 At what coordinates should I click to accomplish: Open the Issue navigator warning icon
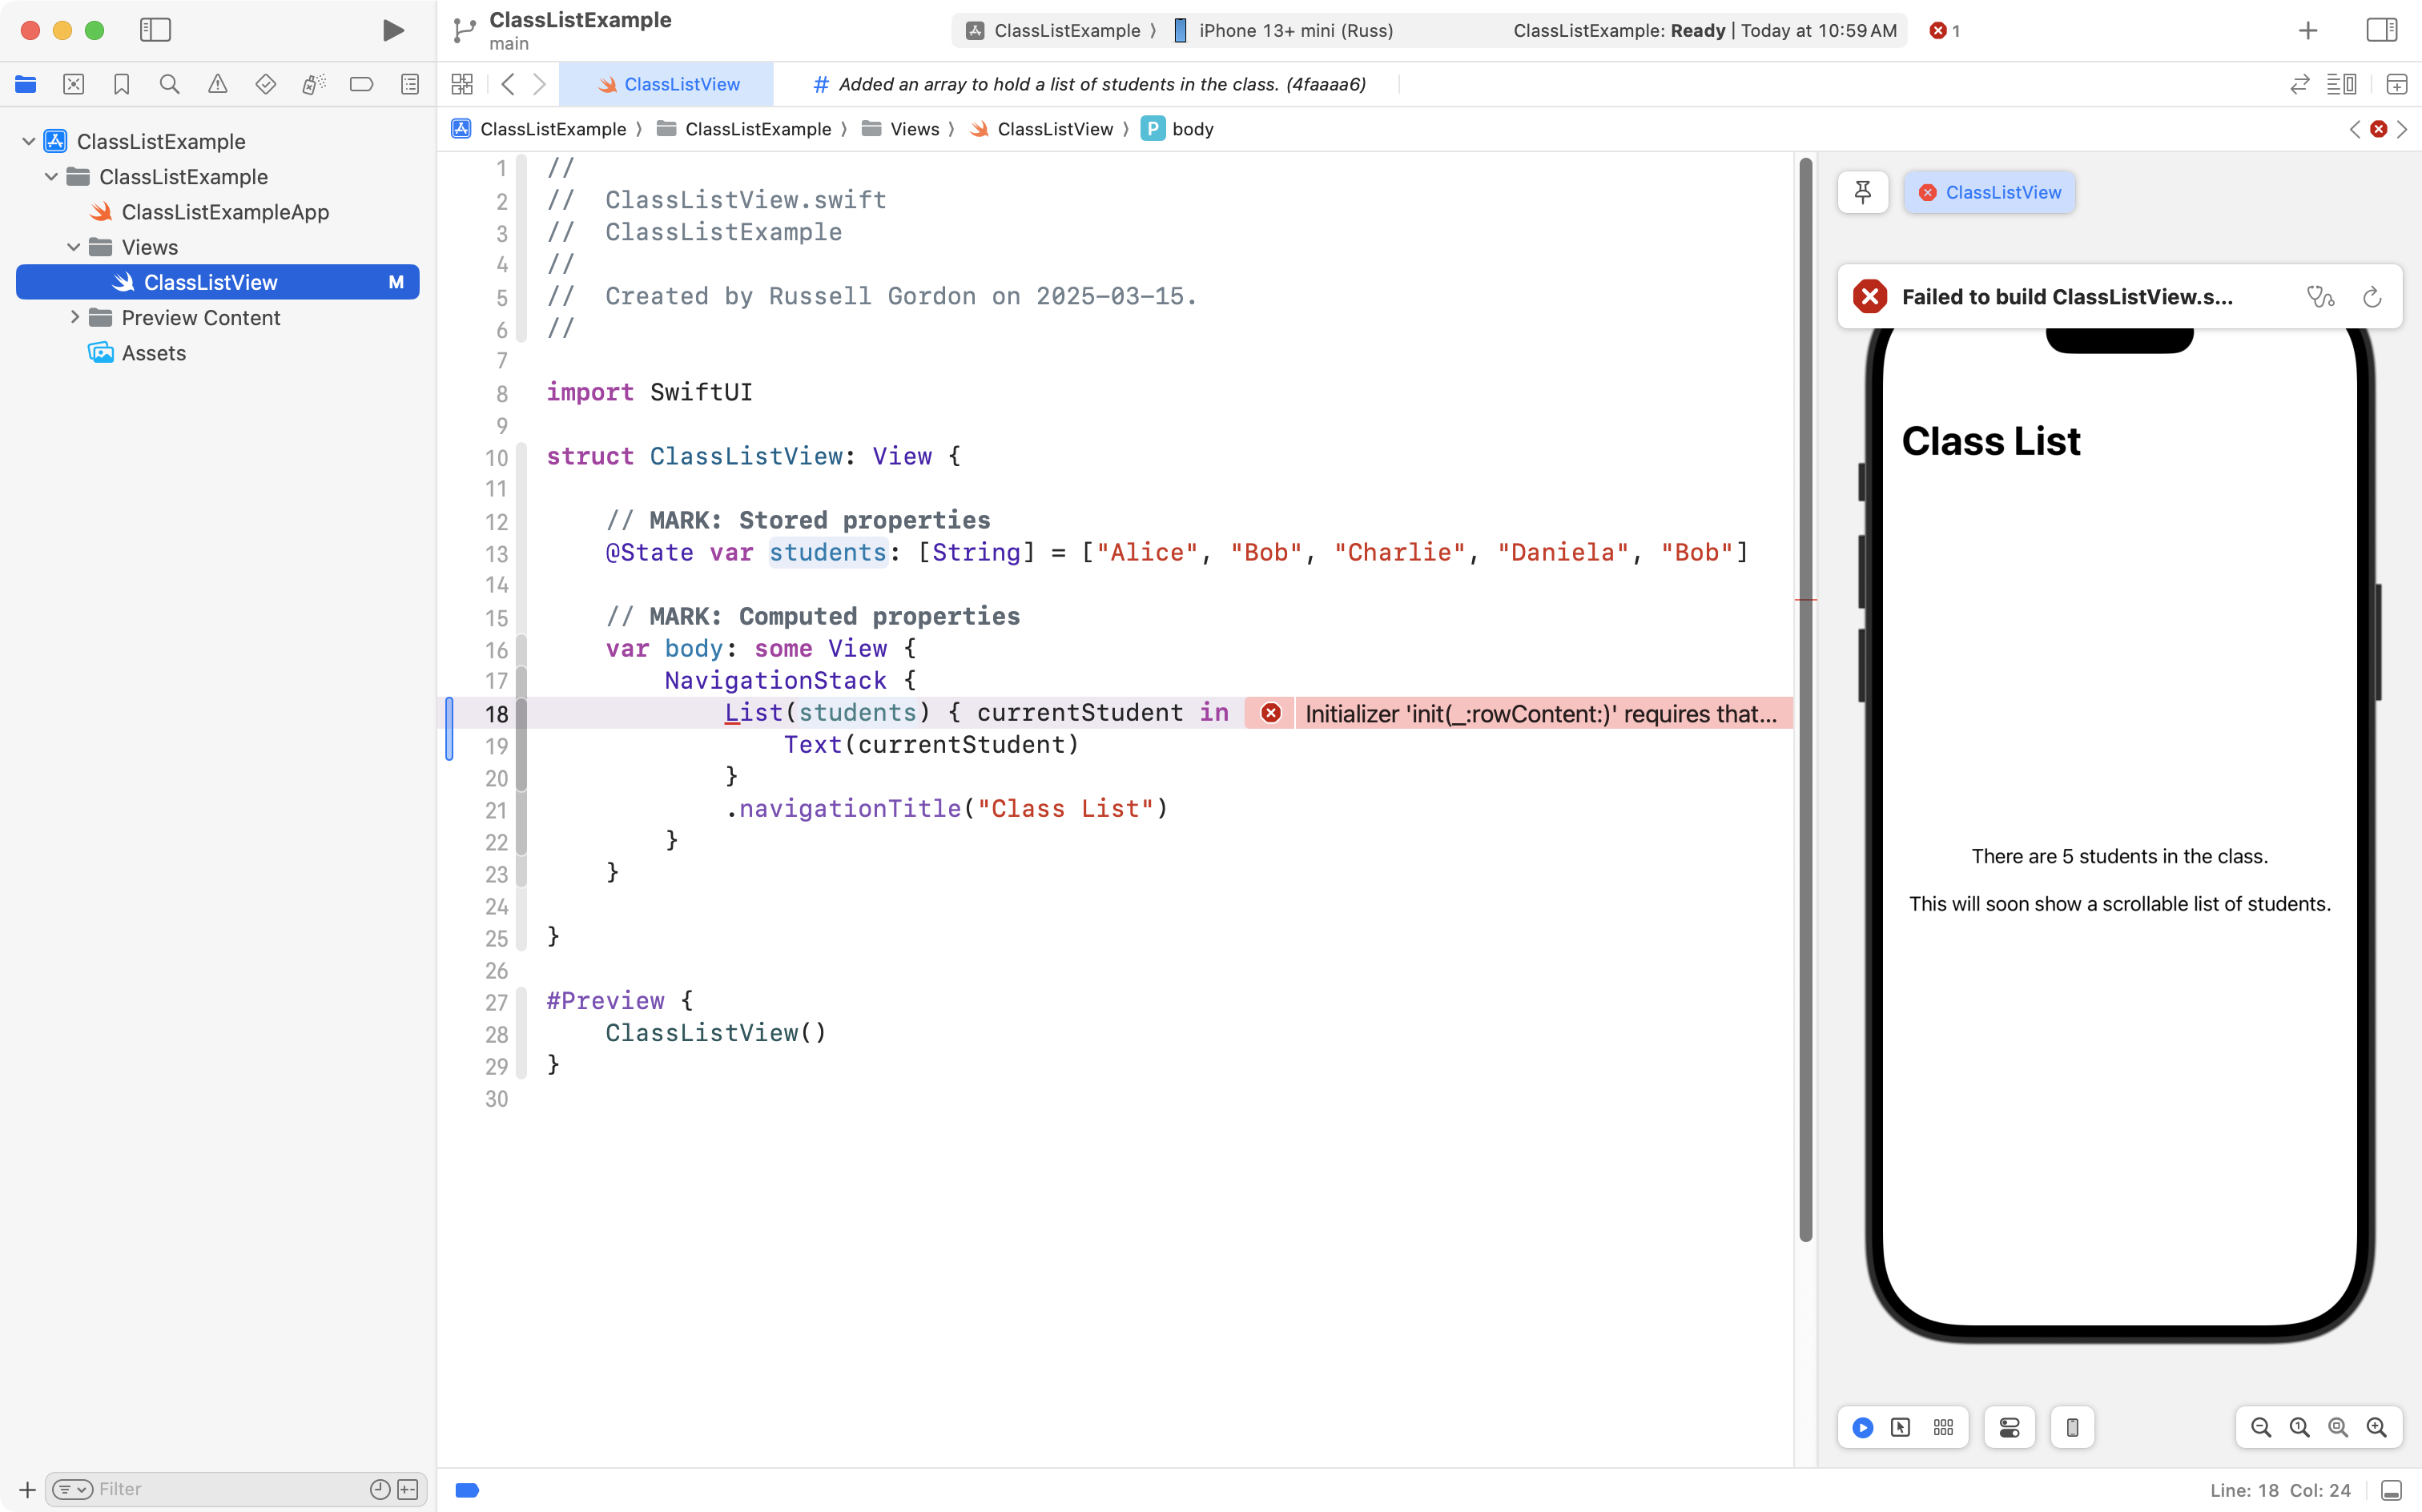click(x=217, y=84)
